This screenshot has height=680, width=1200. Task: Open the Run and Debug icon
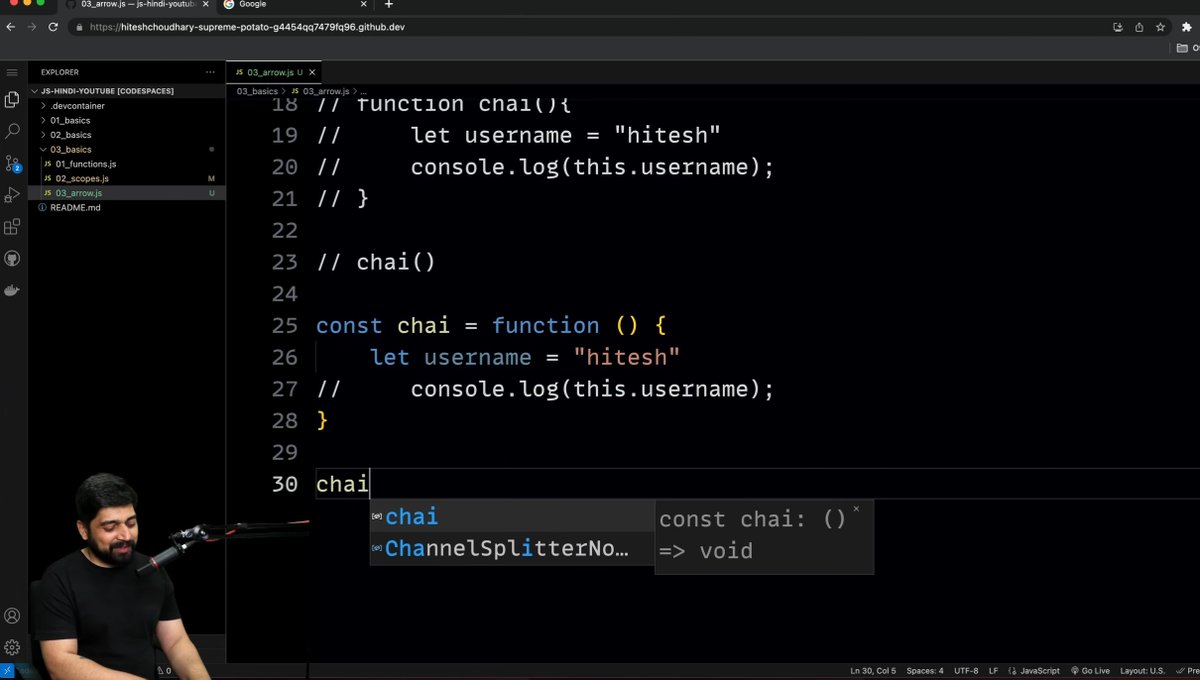coord(12,195)
